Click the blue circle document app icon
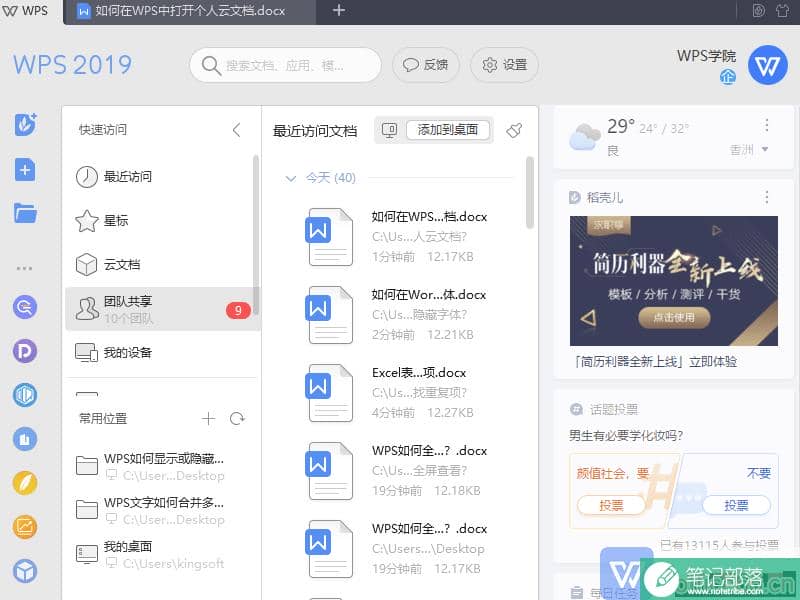The width and height of the screenshot is (800, 600). pyautogui.click(x=25, y=439)
